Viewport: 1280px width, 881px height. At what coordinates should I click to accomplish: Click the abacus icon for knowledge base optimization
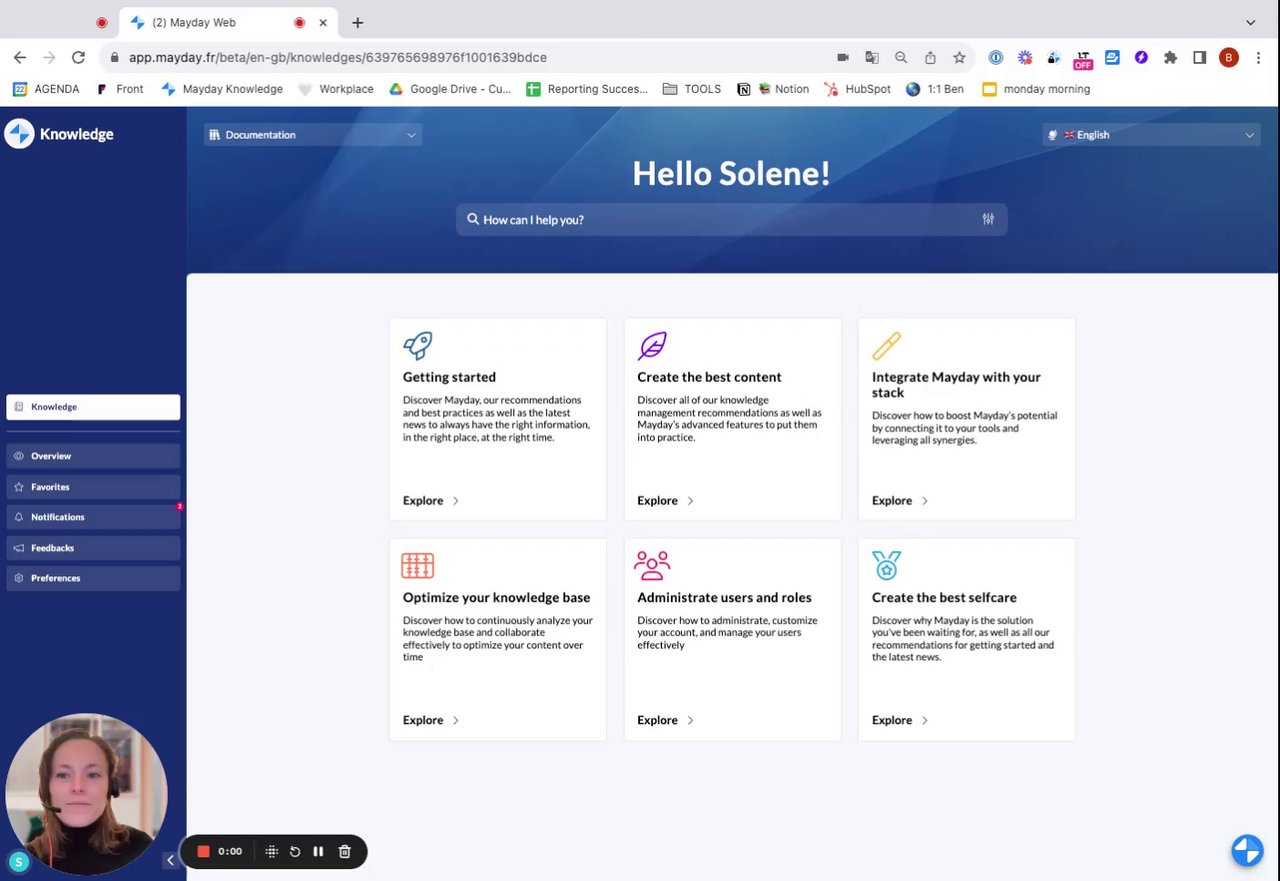[x=418, y=566]
